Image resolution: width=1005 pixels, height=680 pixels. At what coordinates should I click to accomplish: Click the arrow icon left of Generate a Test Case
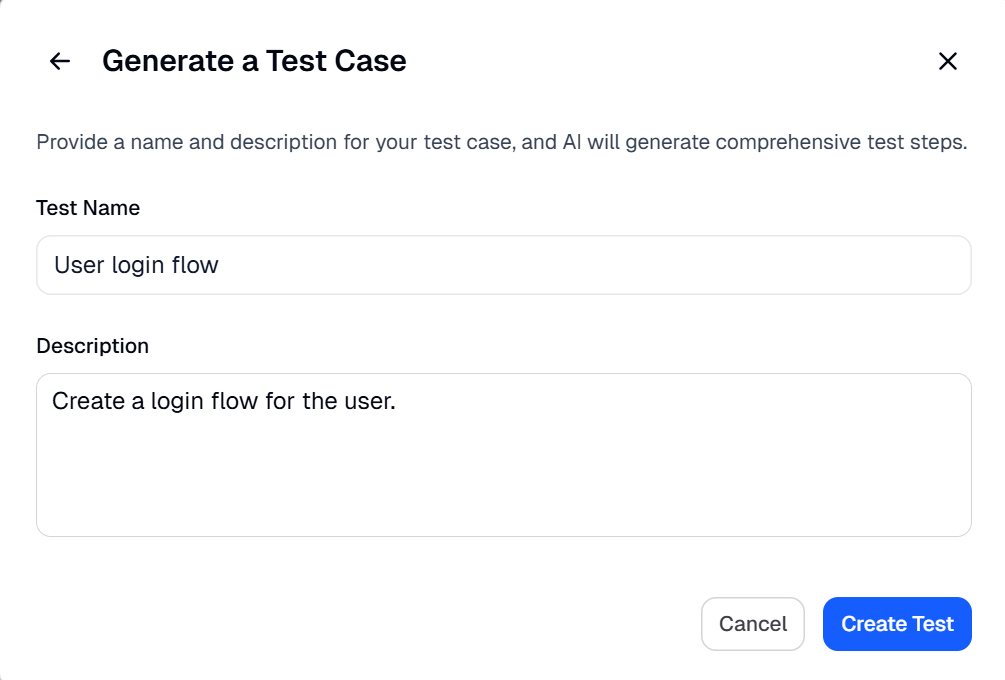(x=59, y=61)
